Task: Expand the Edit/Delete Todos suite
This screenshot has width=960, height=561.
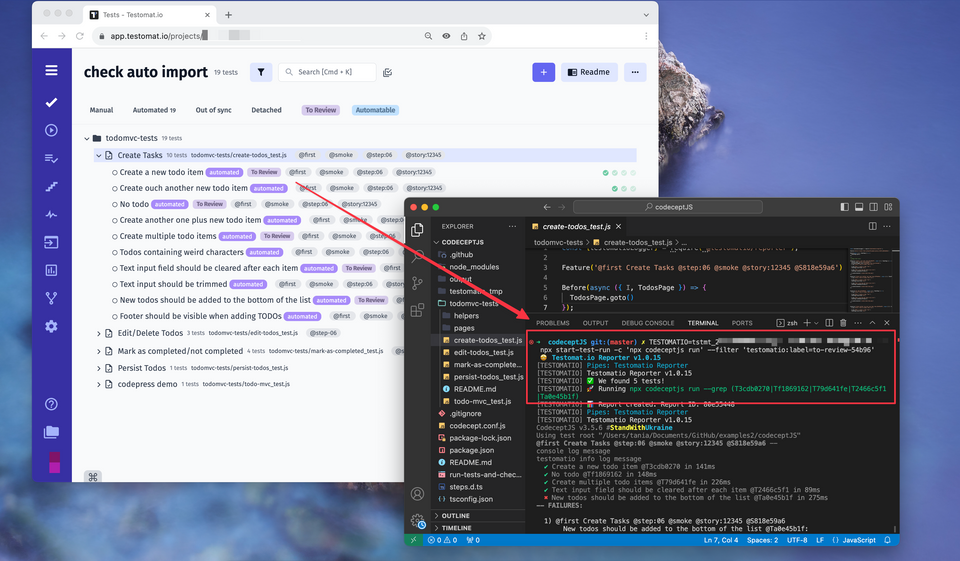Action: (x=99, y=333)
